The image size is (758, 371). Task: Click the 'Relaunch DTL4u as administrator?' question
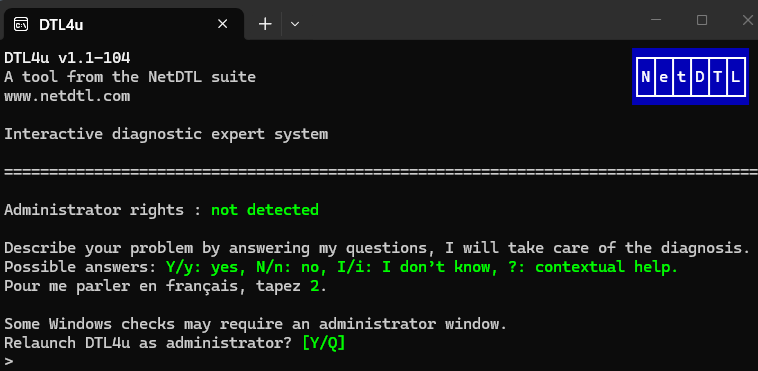148,343
